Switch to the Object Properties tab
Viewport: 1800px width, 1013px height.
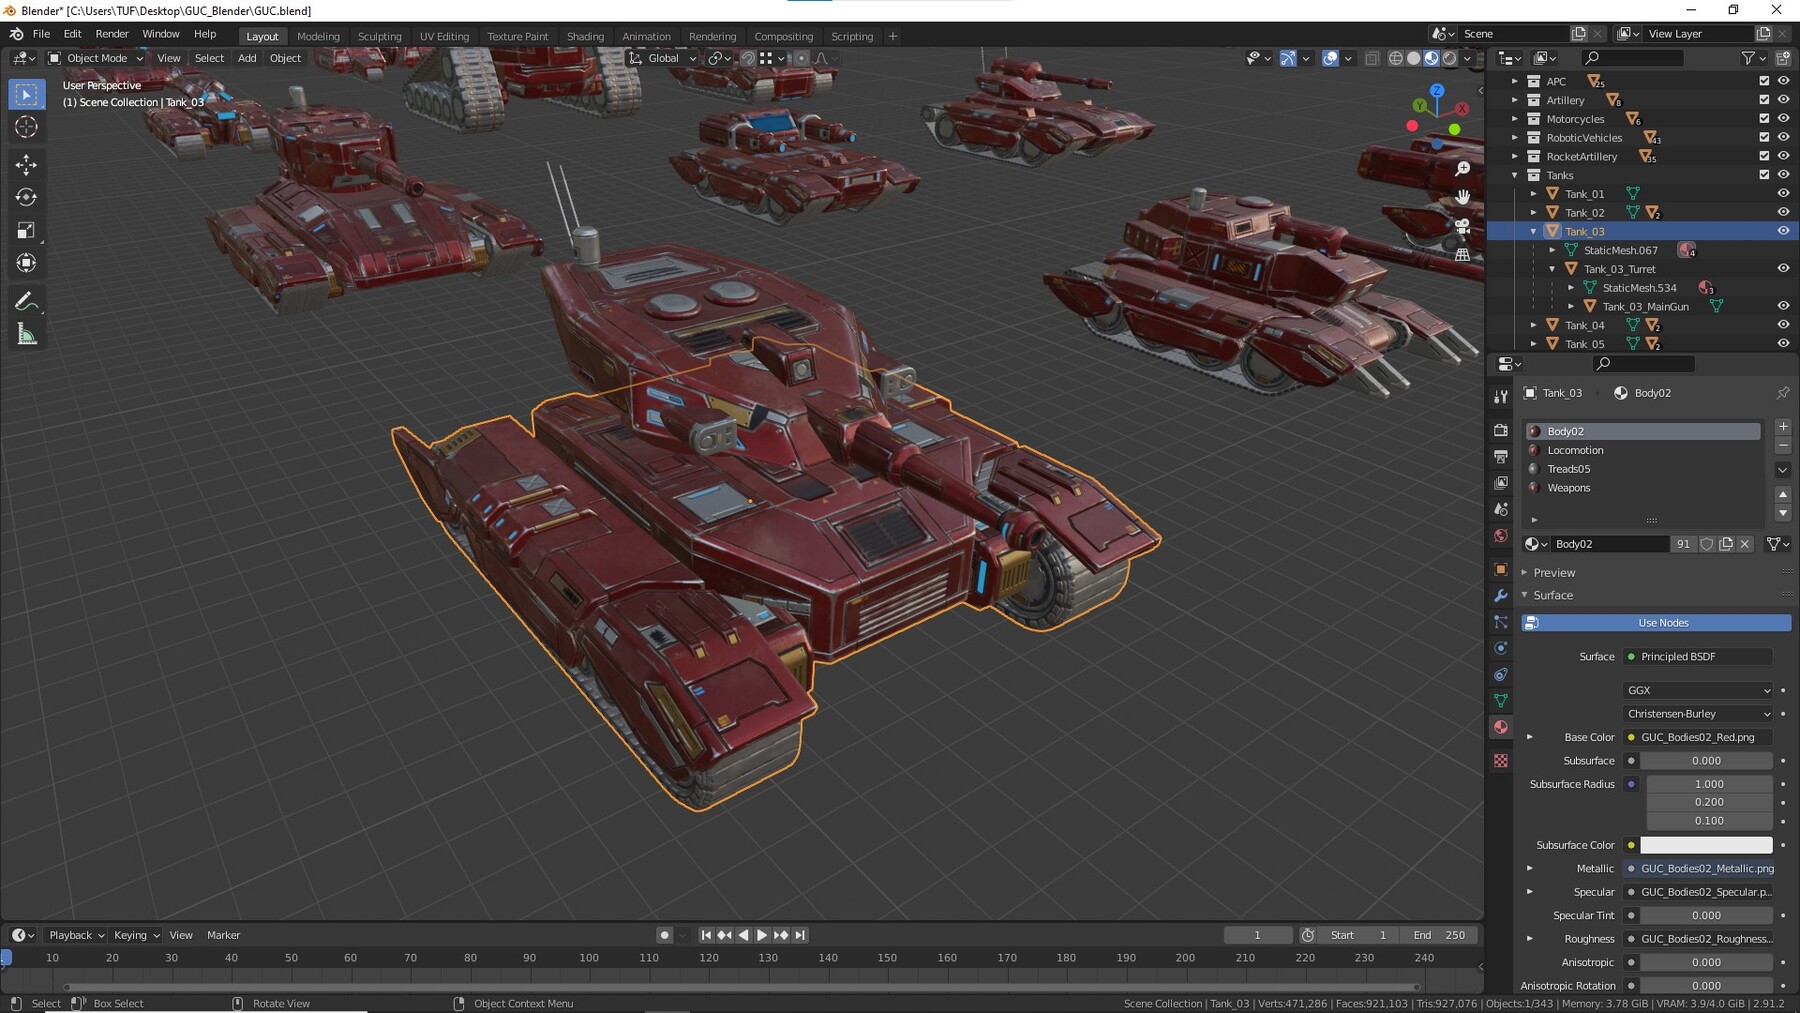coord(1500,569)
